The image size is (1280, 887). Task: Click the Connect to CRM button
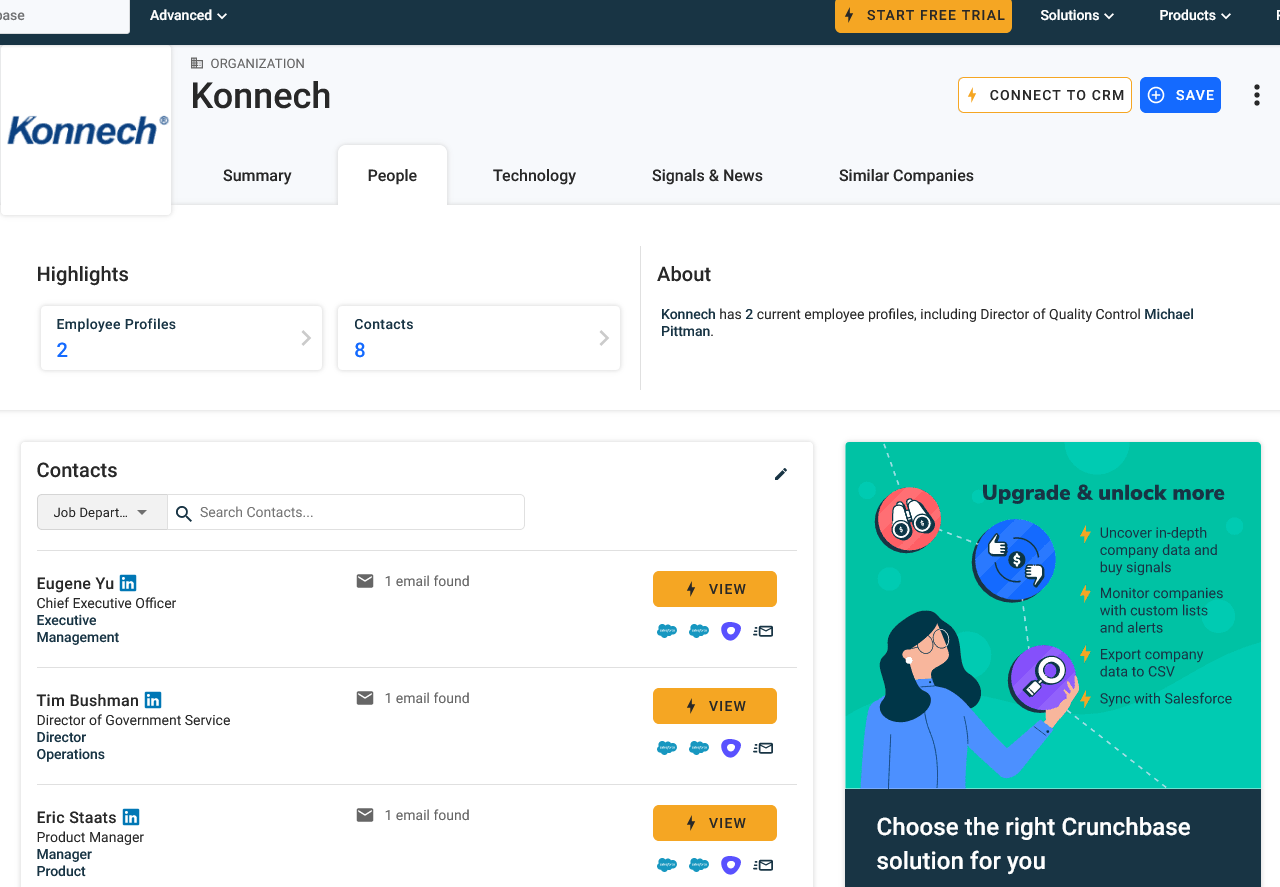tap(1045, 95)
